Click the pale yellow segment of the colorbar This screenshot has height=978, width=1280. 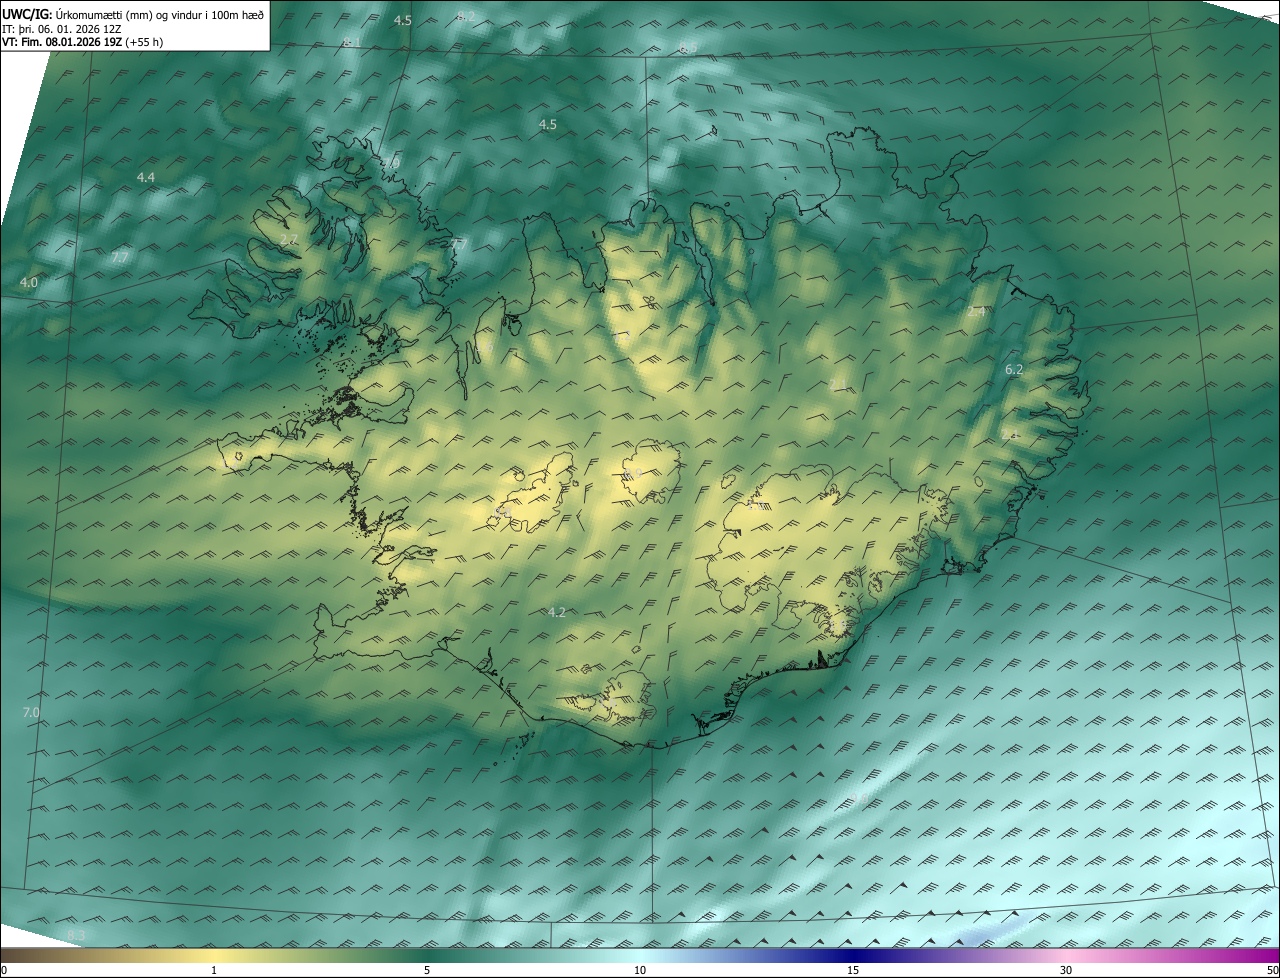point(214,955)
